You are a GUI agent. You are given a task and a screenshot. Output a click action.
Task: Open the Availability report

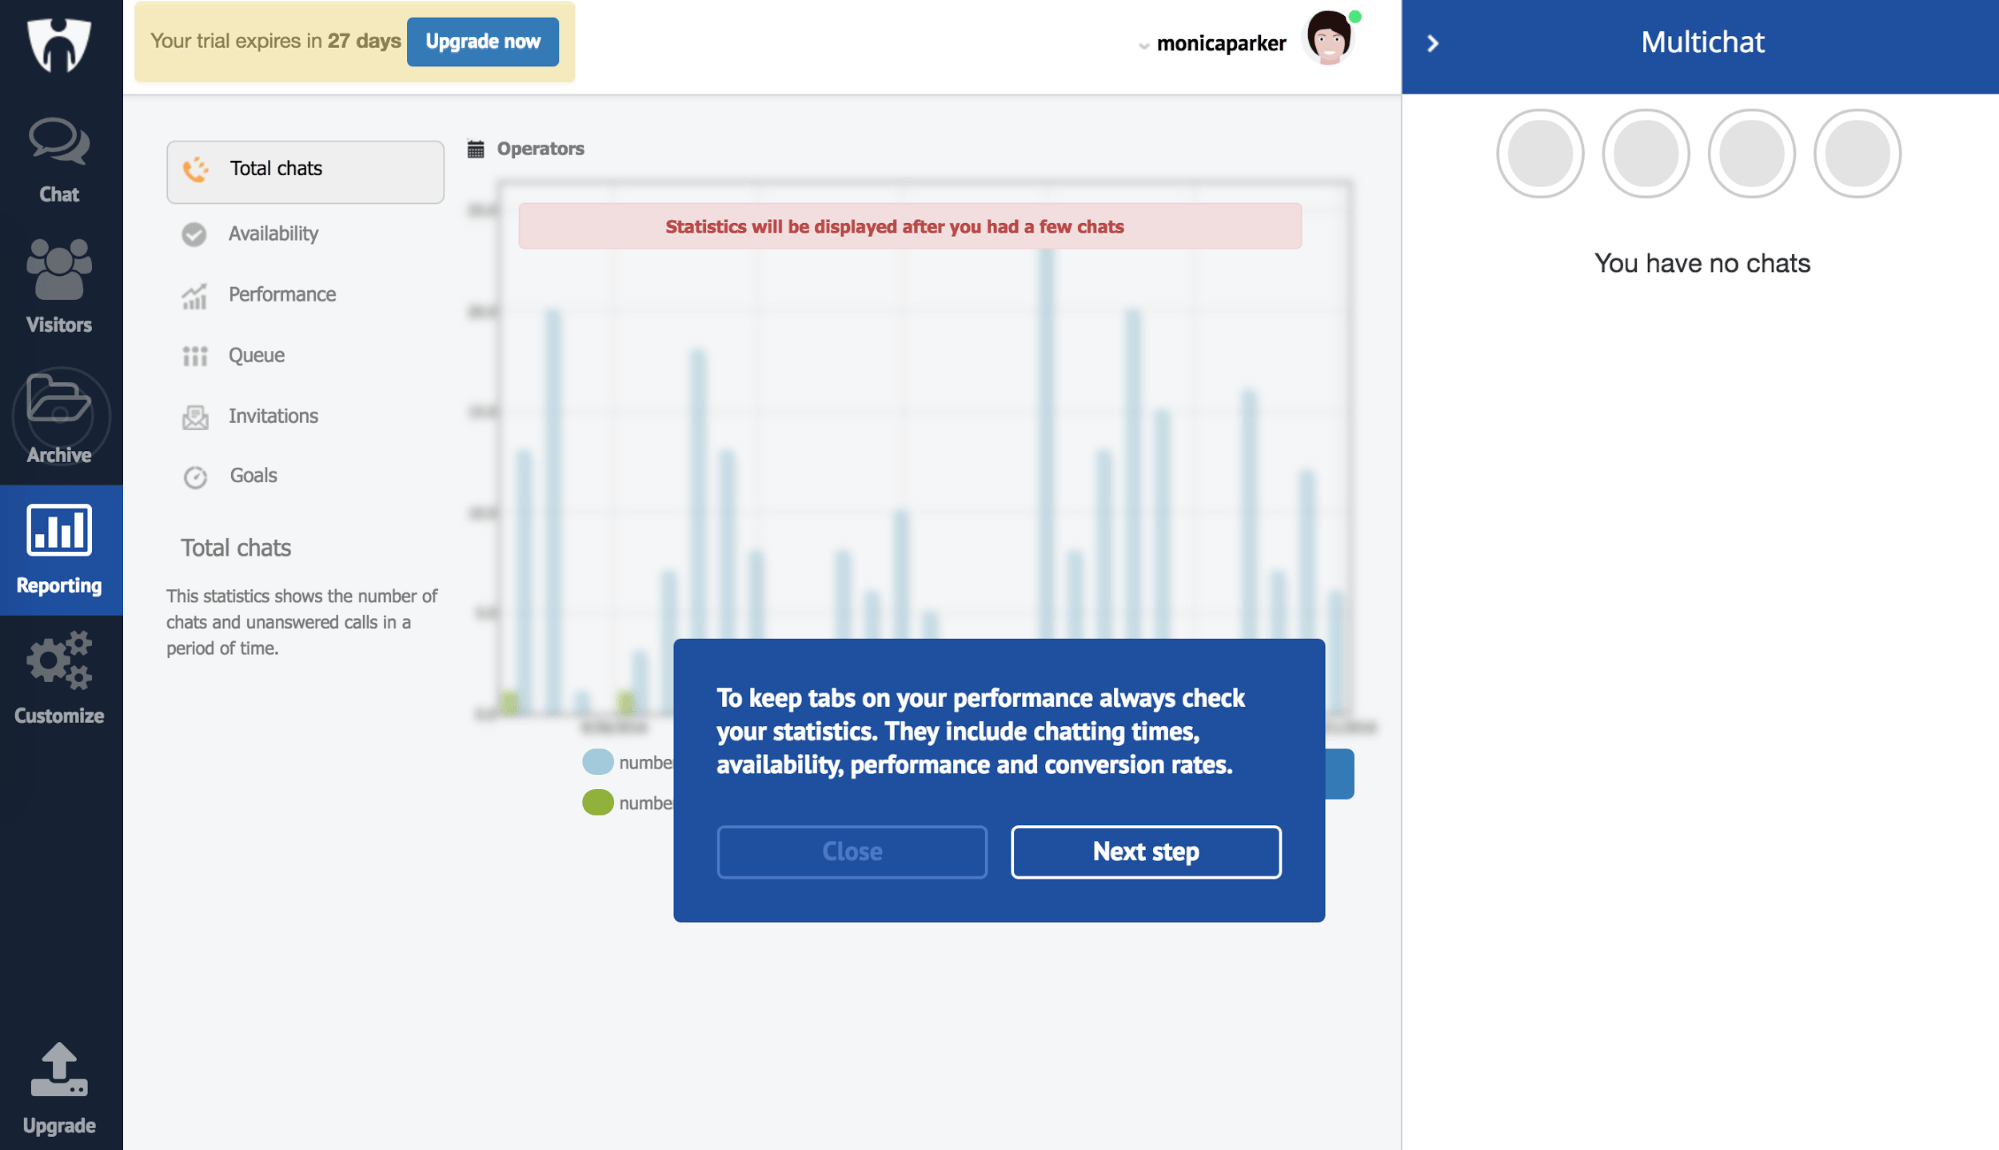pyautogui.click(x=273, y=234)
